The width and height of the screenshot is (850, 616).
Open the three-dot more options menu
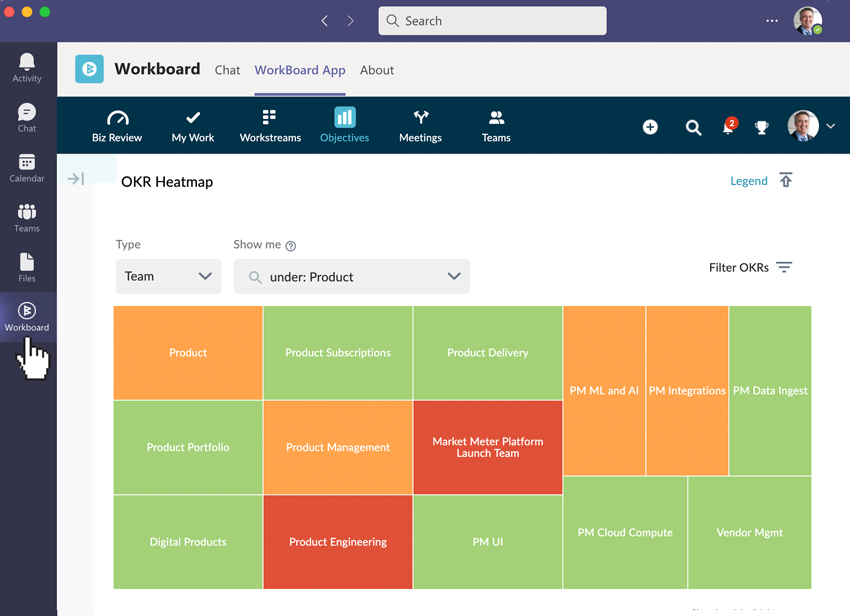pos(772,21)
